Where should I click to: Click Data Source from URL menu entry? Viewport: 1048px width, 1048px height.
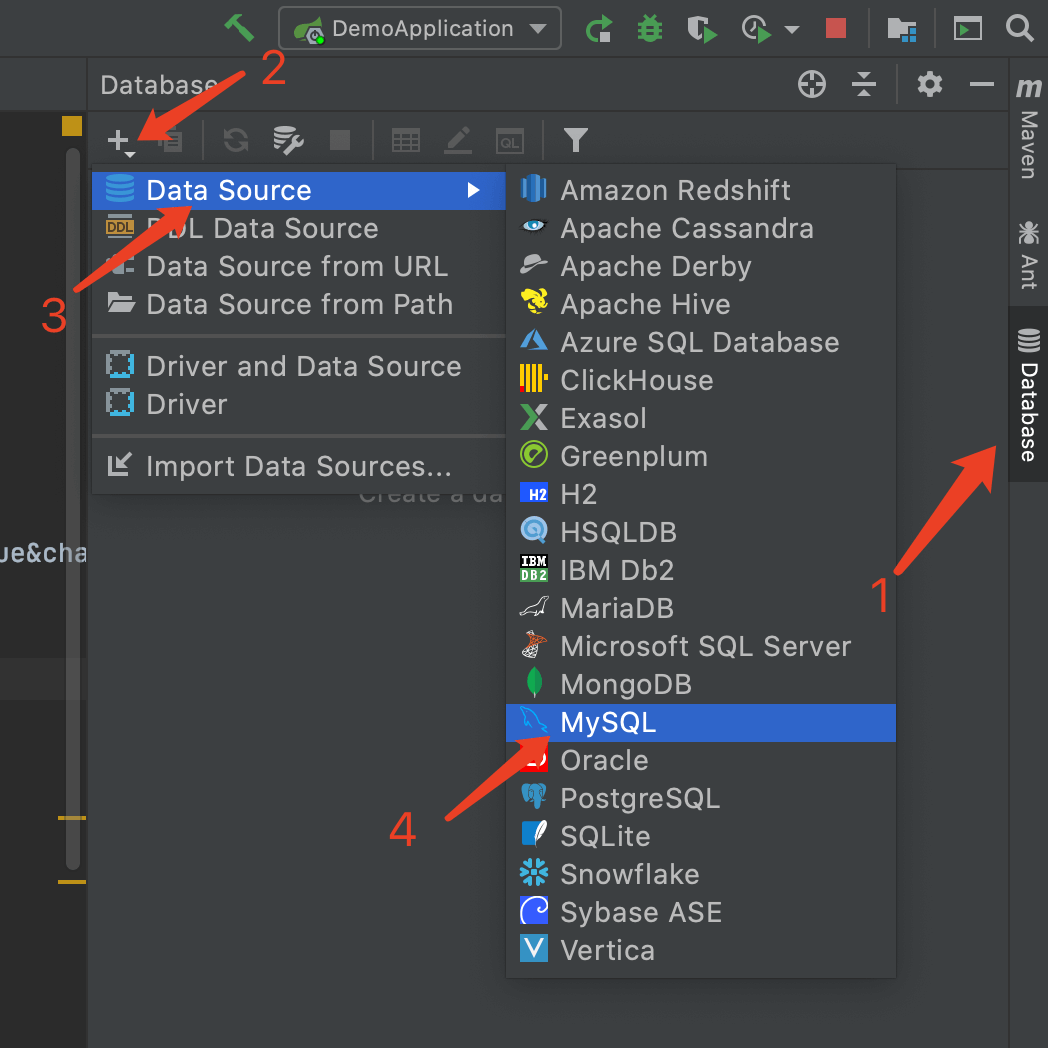point(297,267)
